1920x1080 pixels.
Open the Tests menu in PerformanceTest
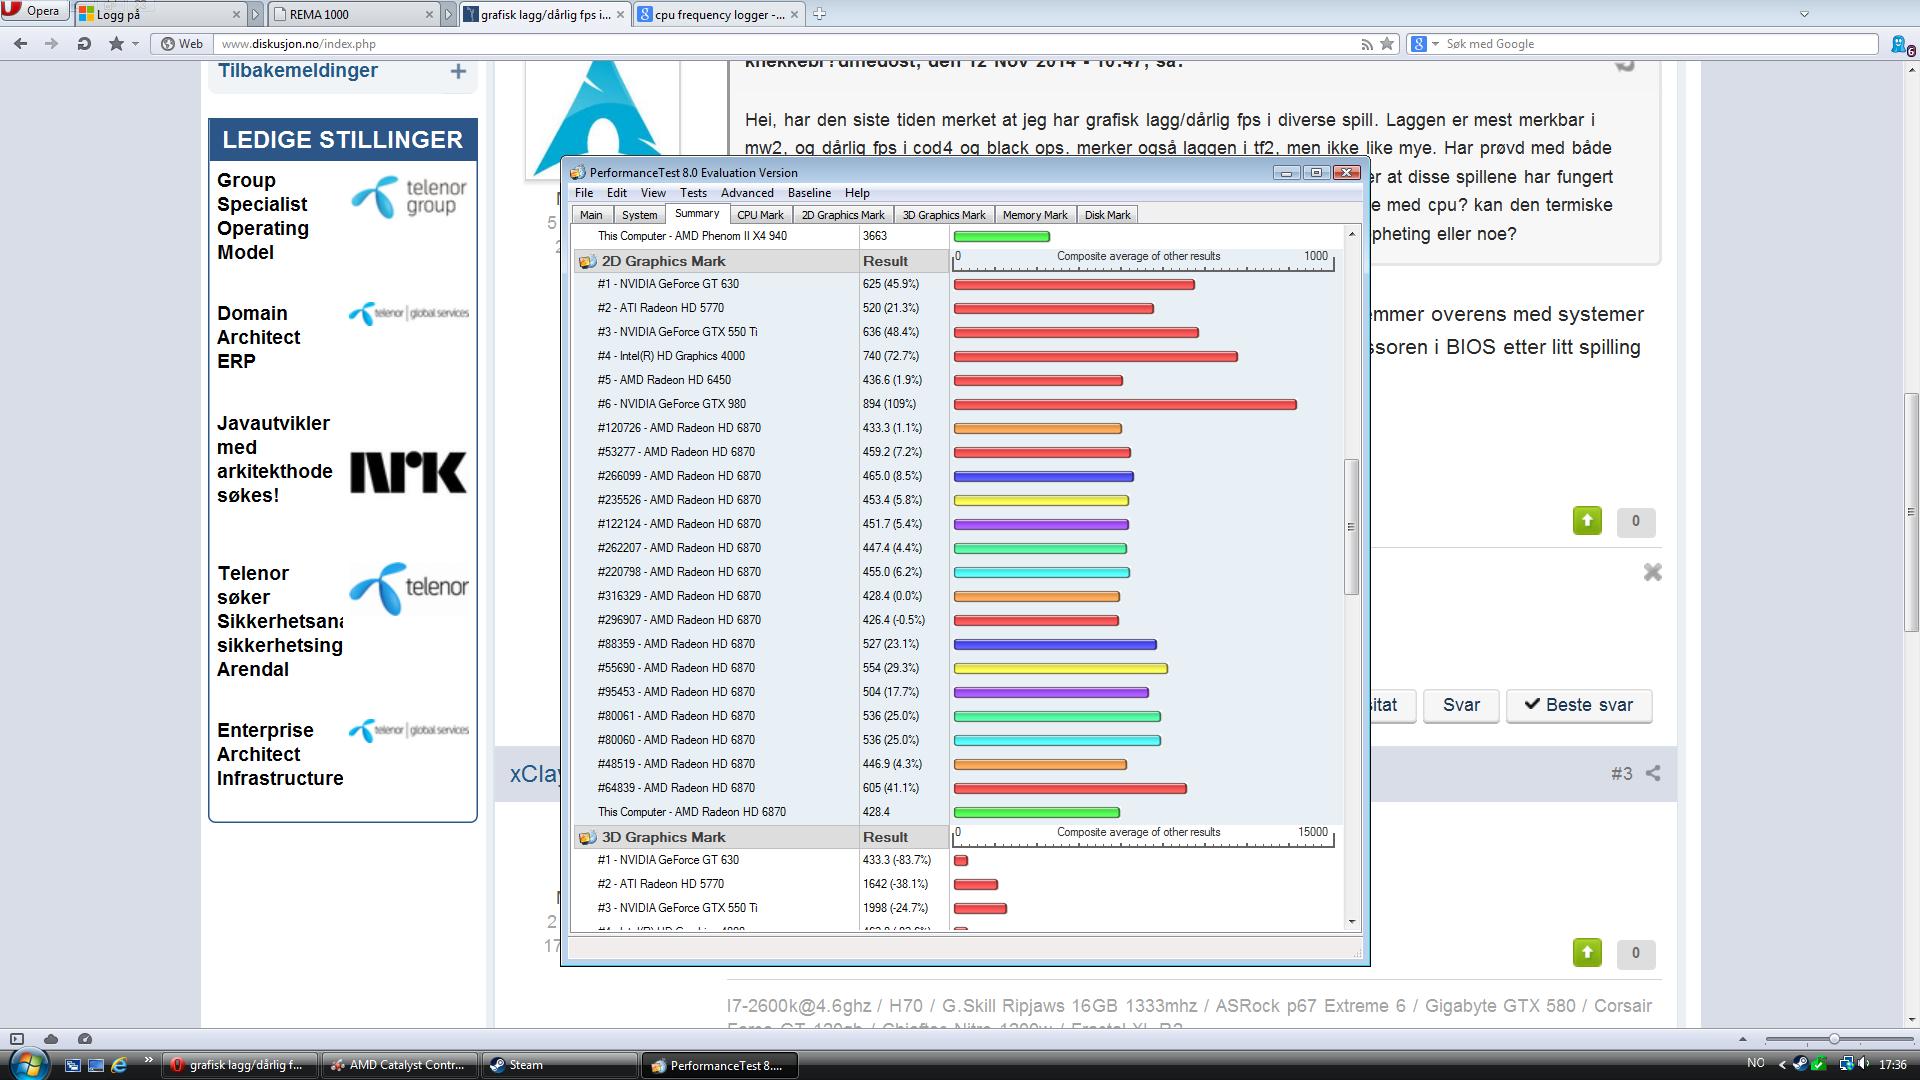[x=693, y=193]
